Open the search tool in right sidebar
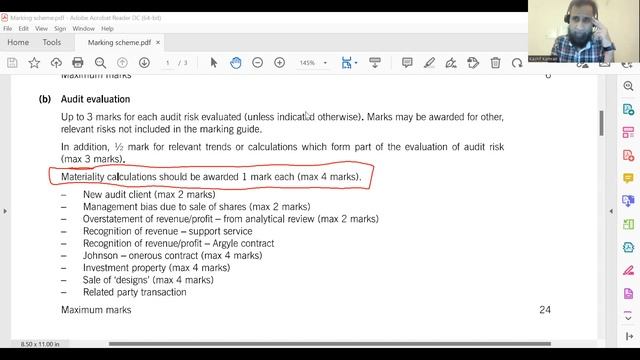This screenshot has height=360, width=640. (628, 86)
